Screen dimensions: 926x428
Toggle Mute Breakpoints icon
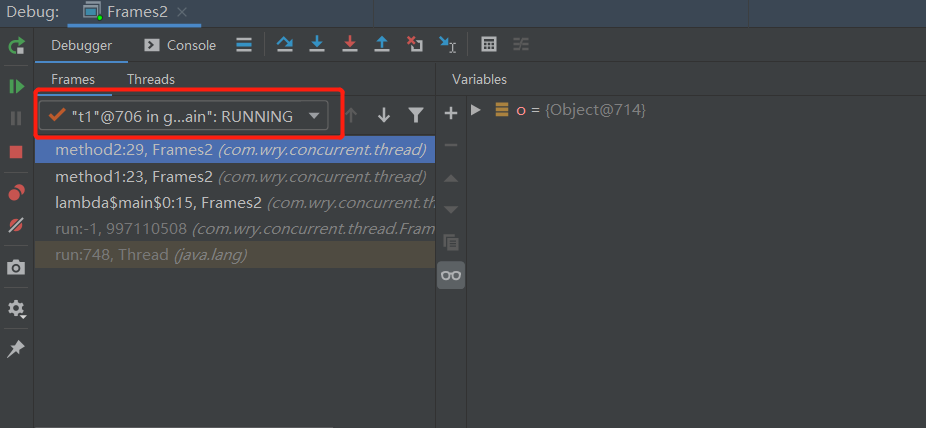tap(17, 224)
